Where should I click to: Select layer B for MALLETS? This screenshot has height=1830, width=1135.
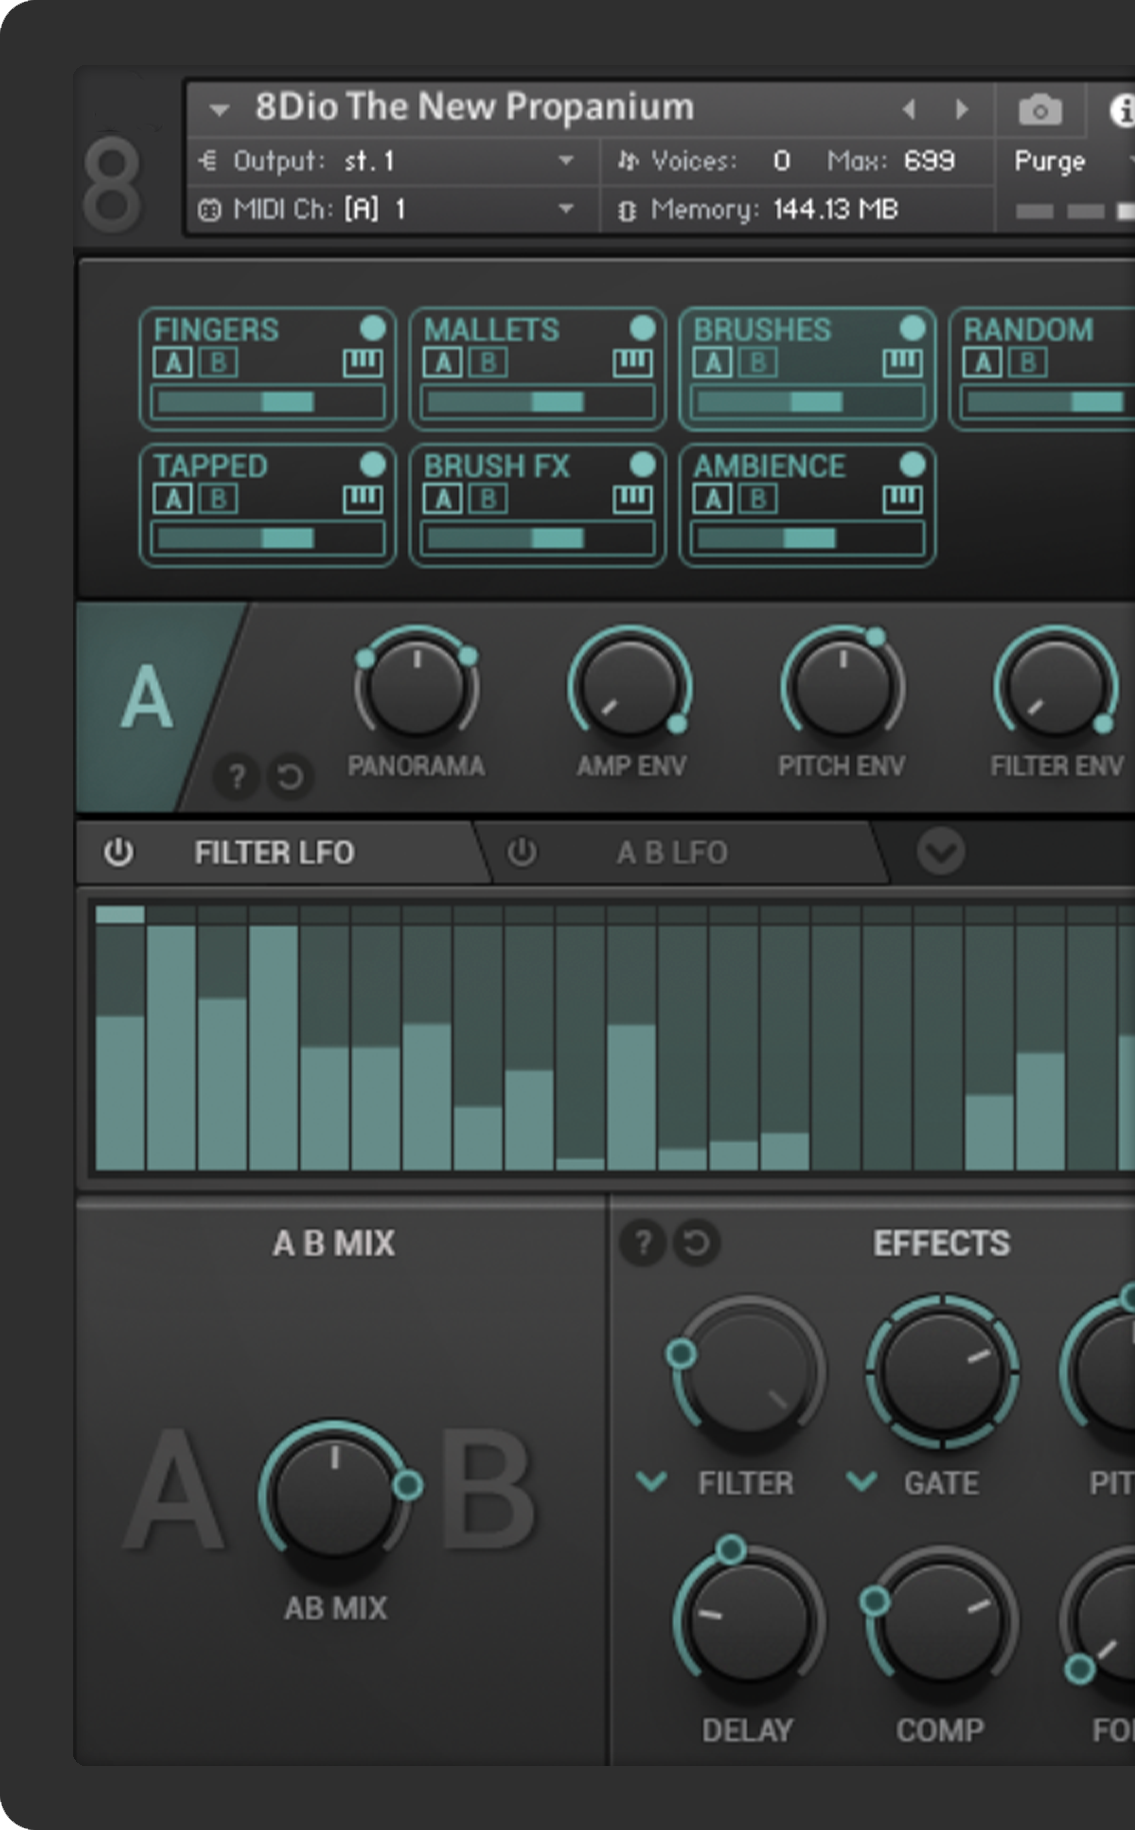[488, 362]
